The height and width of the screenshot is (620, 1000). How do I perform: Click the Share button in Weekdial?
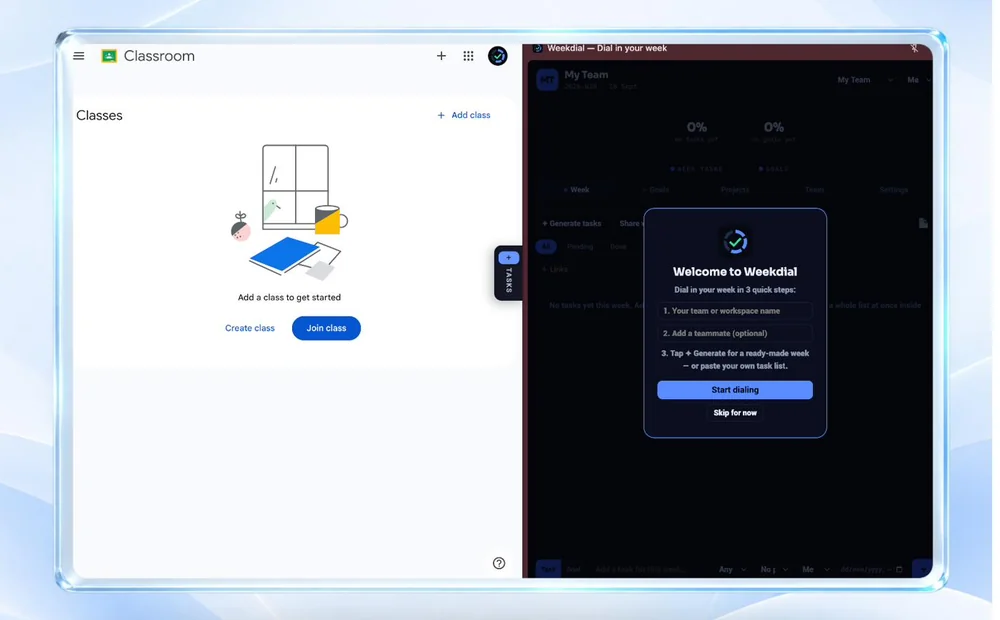[631, 223]
